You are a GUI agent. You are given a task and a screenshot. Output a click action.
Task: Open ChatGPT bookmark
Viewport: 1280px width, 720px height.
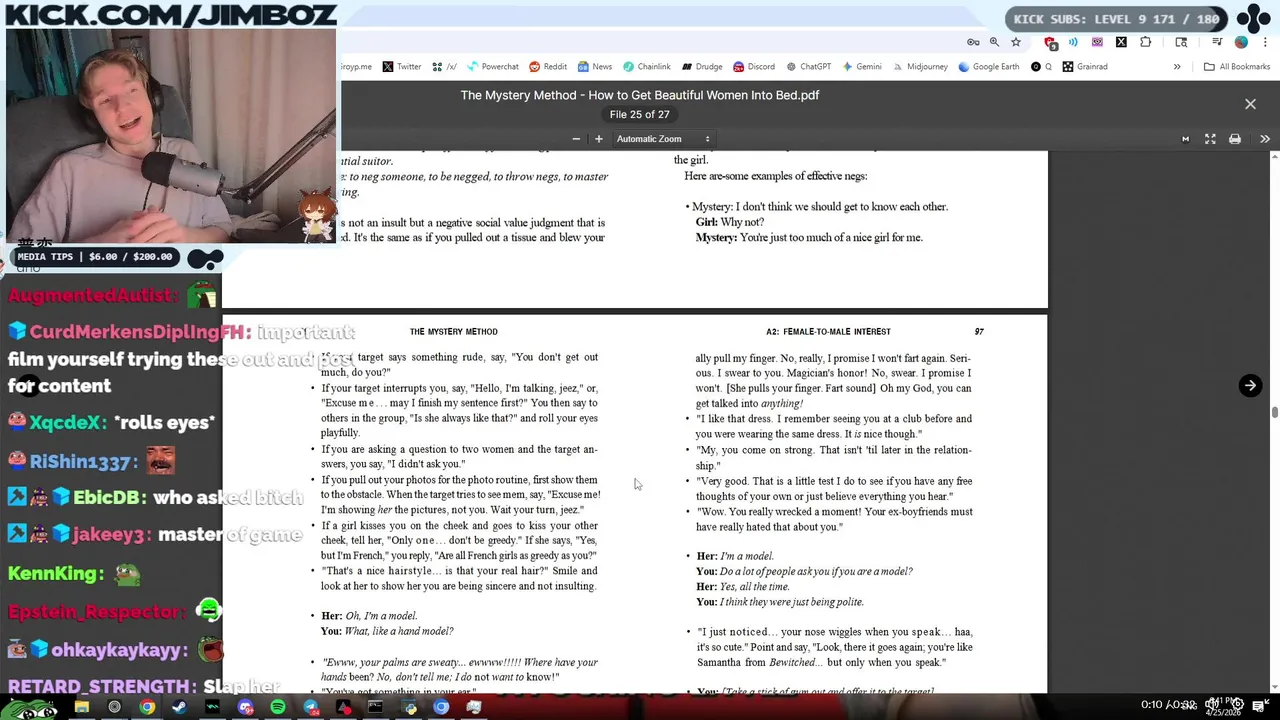[x=808, y=67]
